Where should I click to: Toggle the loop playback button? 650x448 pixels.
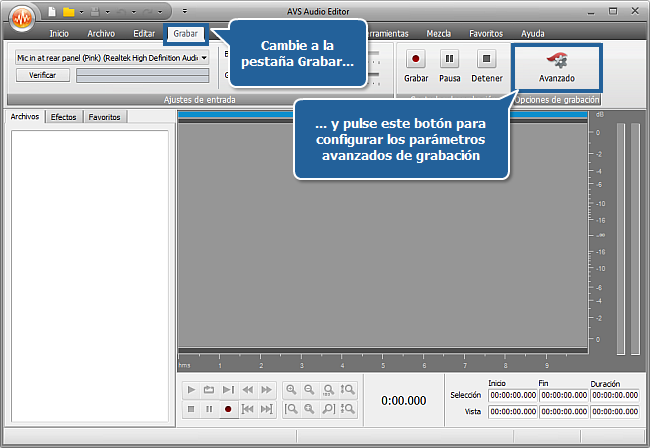point(209,390)
